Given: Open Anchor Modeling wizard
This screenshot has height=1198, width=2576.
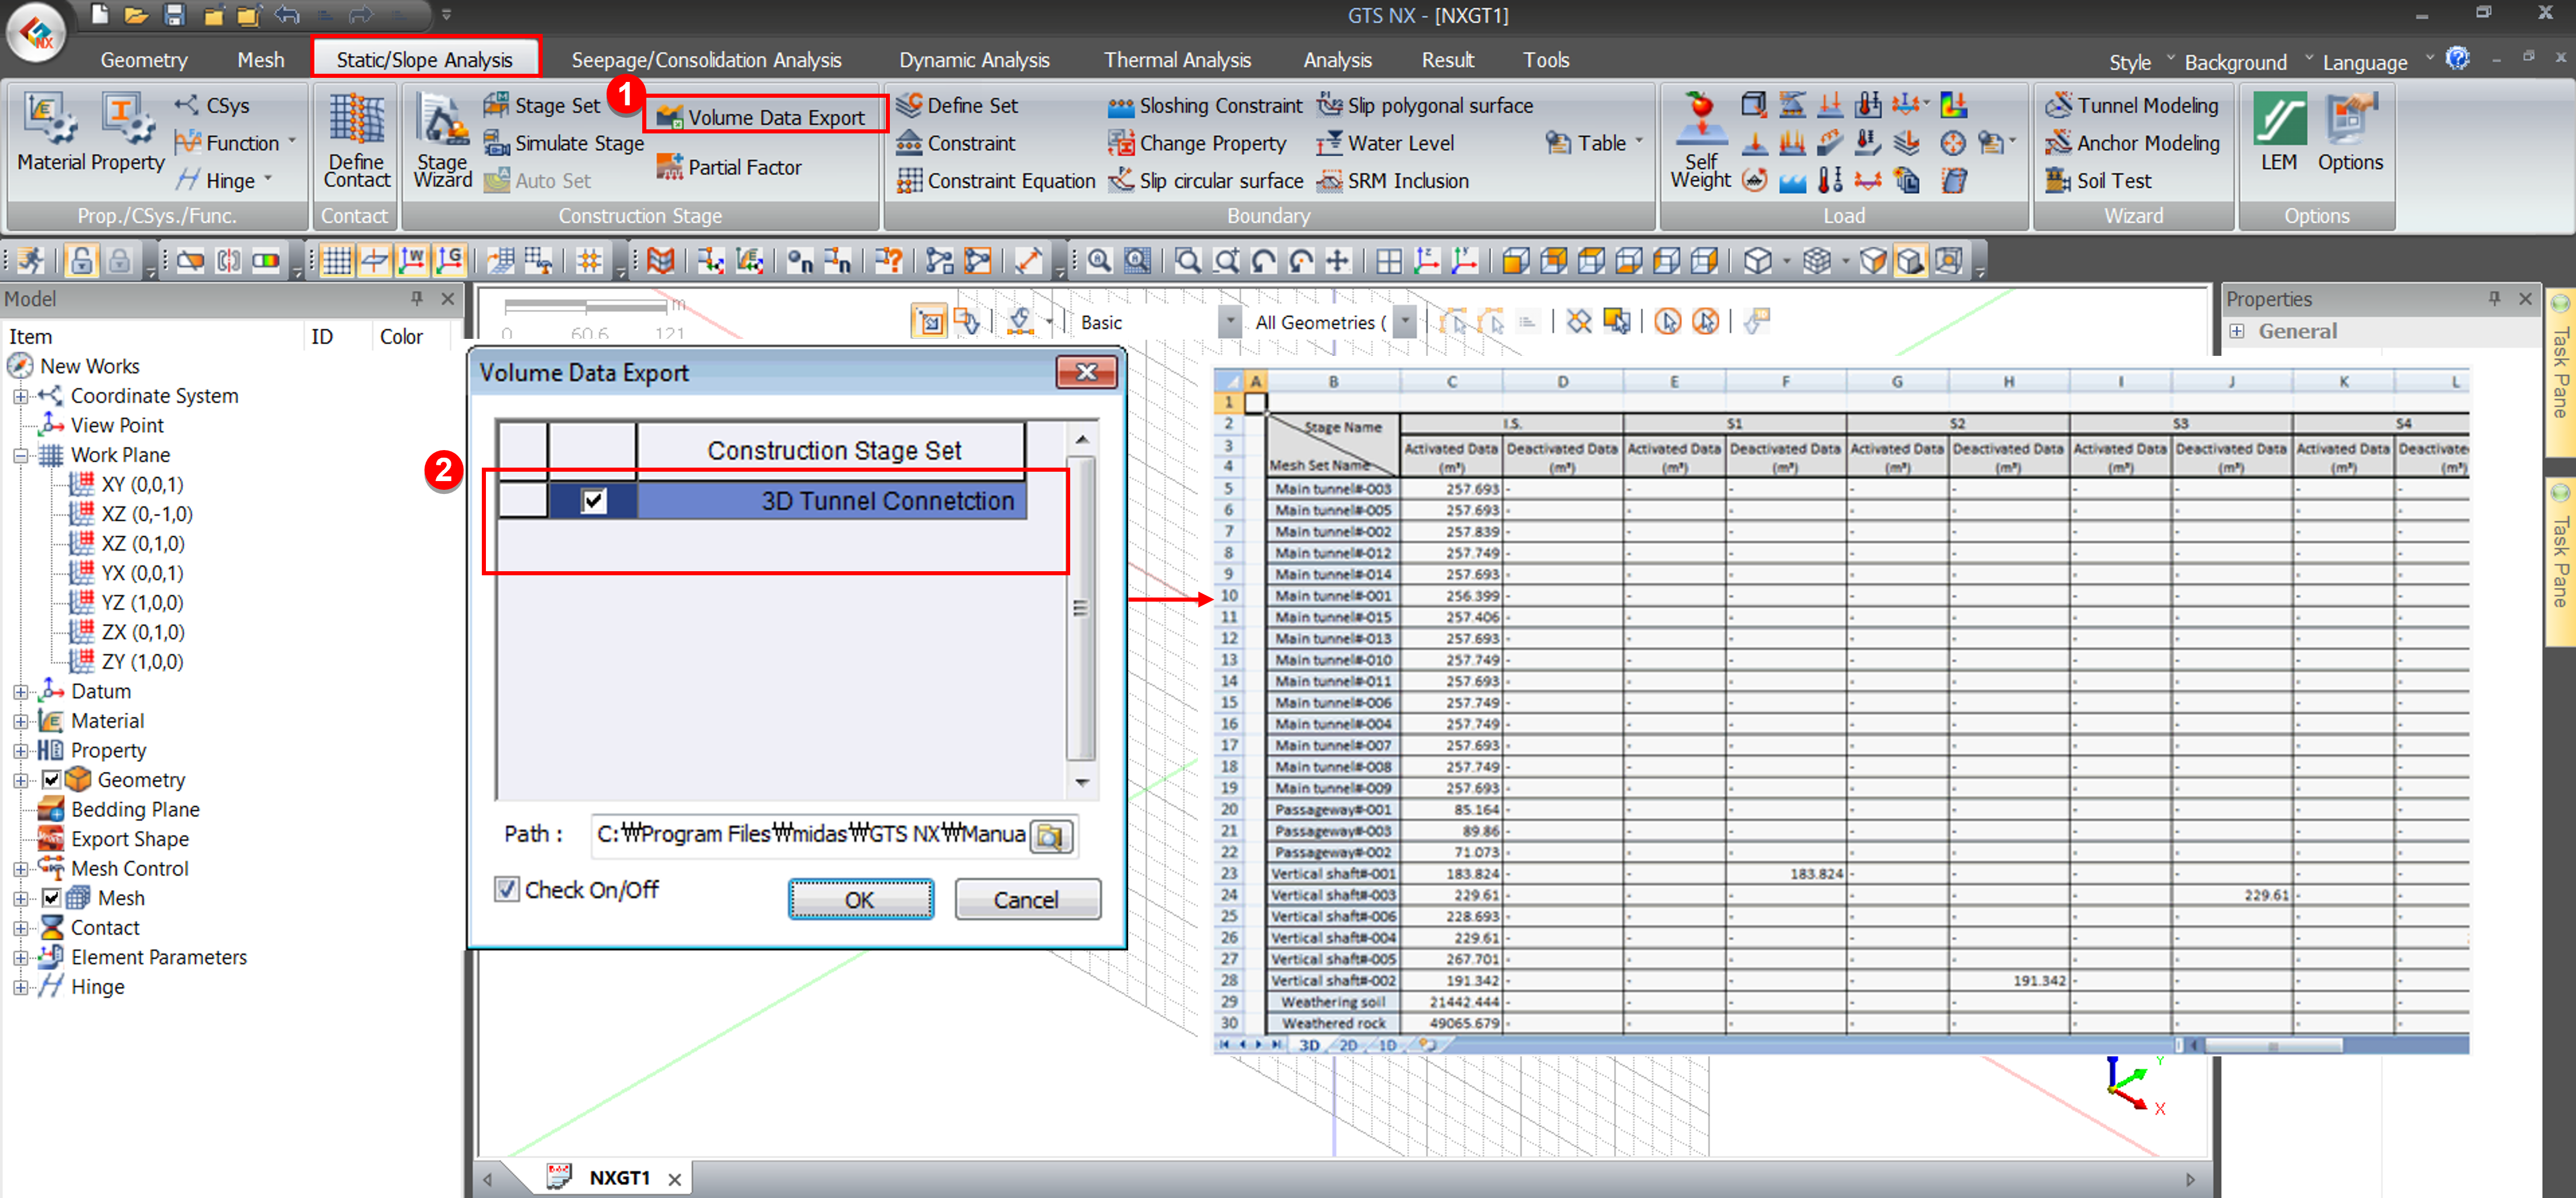Looking at the screenshot, I should [2132, 143].
